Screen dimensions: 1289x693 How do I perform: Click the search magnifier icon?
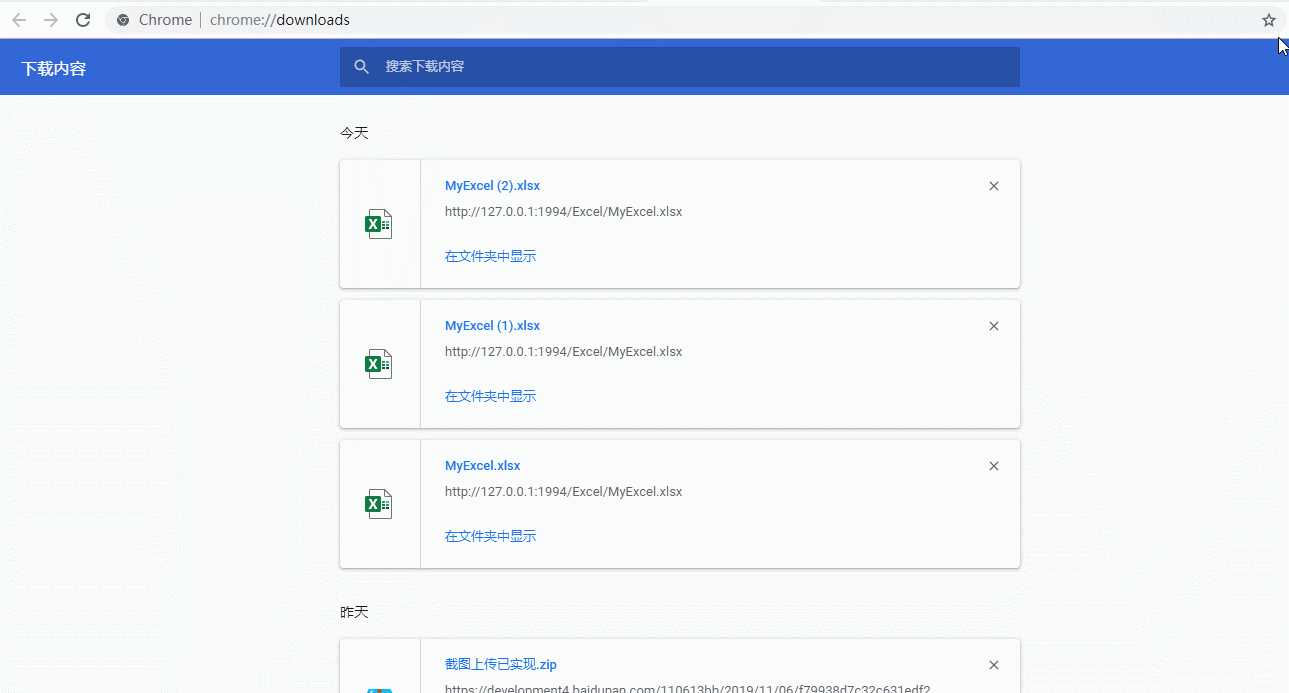(x=362, y=67)
